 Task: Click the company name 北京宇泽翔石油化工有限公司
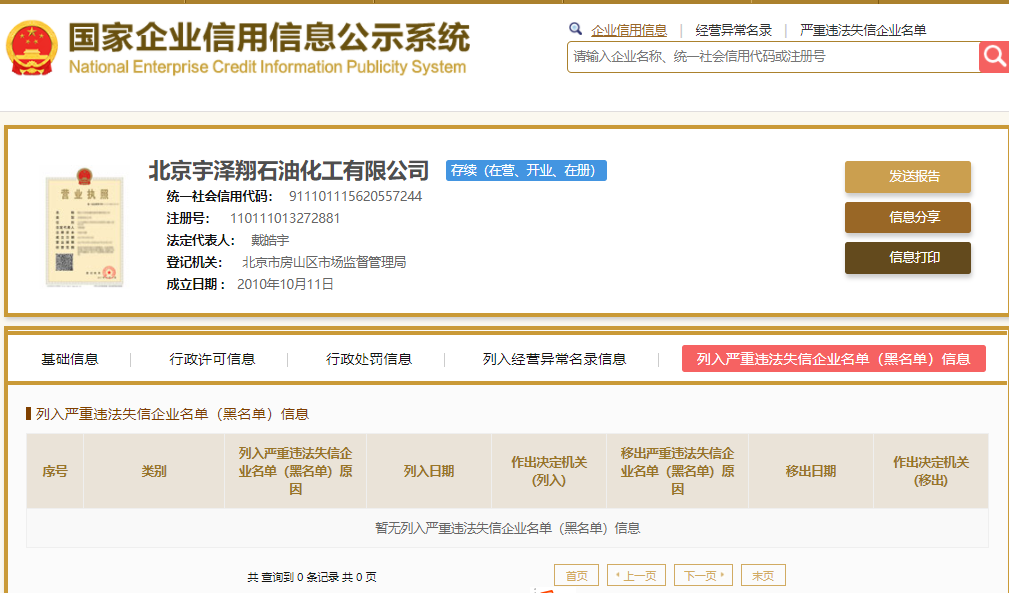pos(288,170)
